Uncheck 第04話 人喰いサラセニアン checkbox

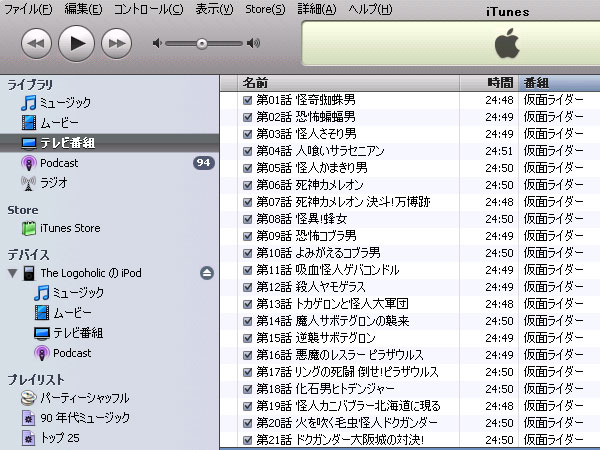click(248, 151)
